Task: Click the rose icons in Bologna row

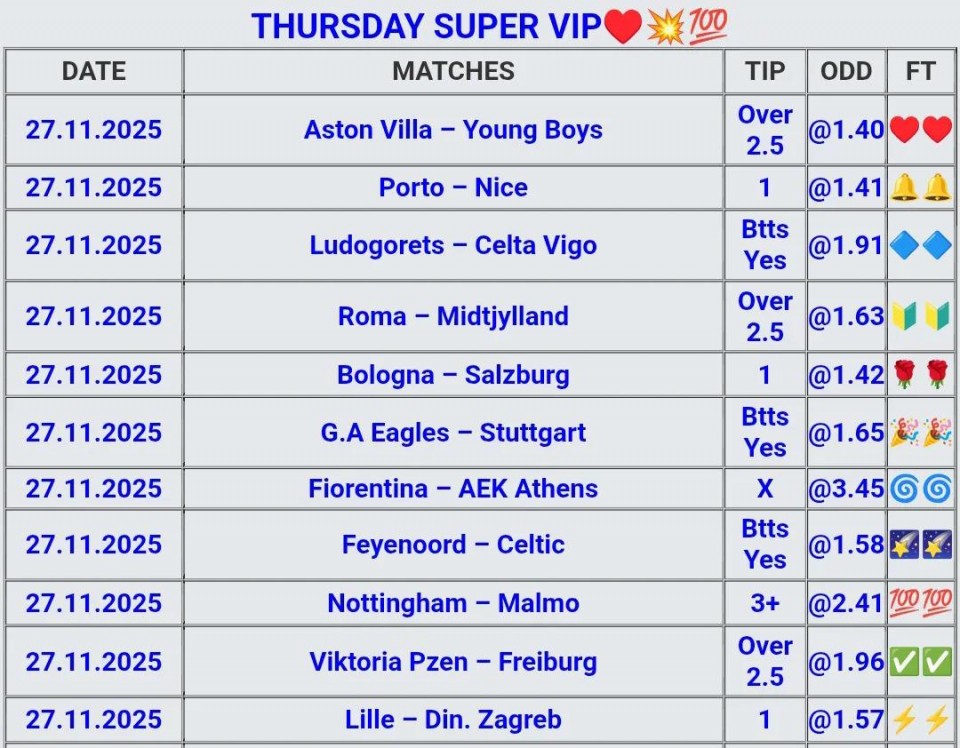Action: (920, 375)
